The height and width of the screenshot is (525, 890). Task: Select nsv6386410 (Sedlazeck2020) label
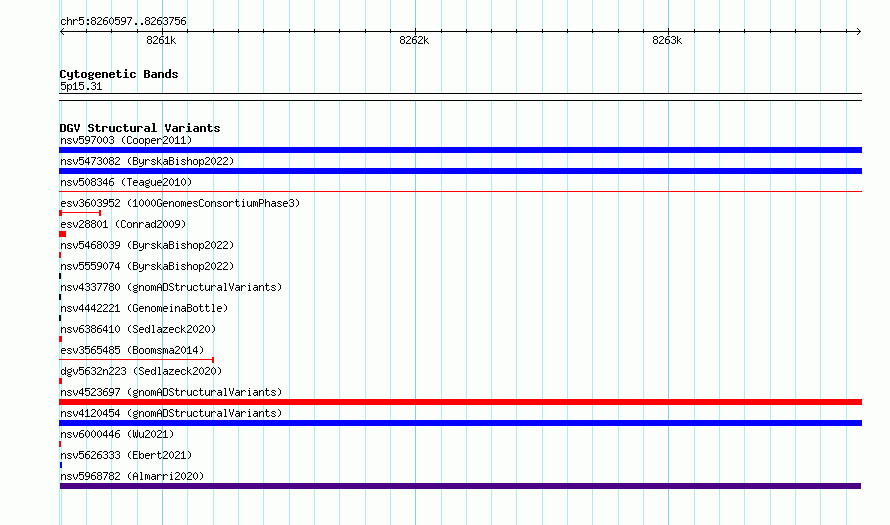[x=138, y=329]
